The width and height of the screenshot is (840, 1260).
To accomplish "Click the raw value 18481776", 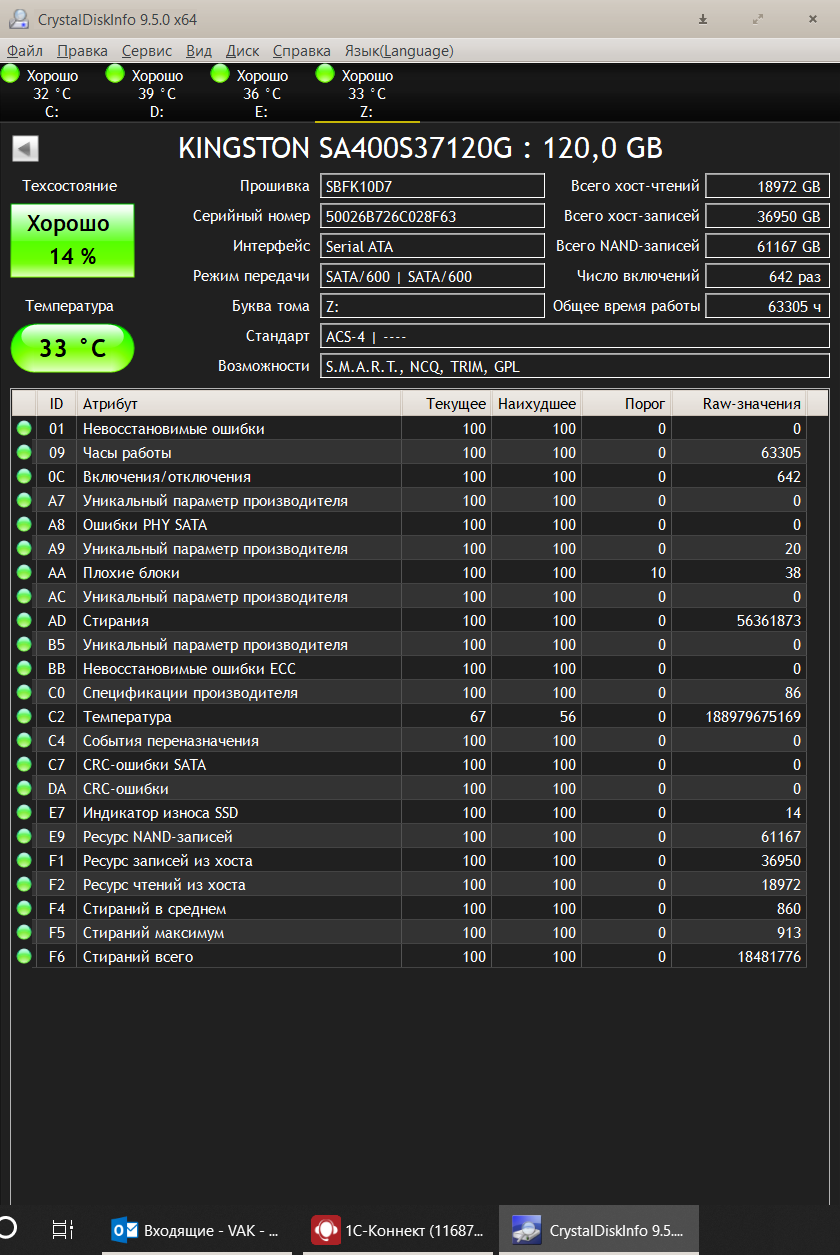I will coord(769,957).
